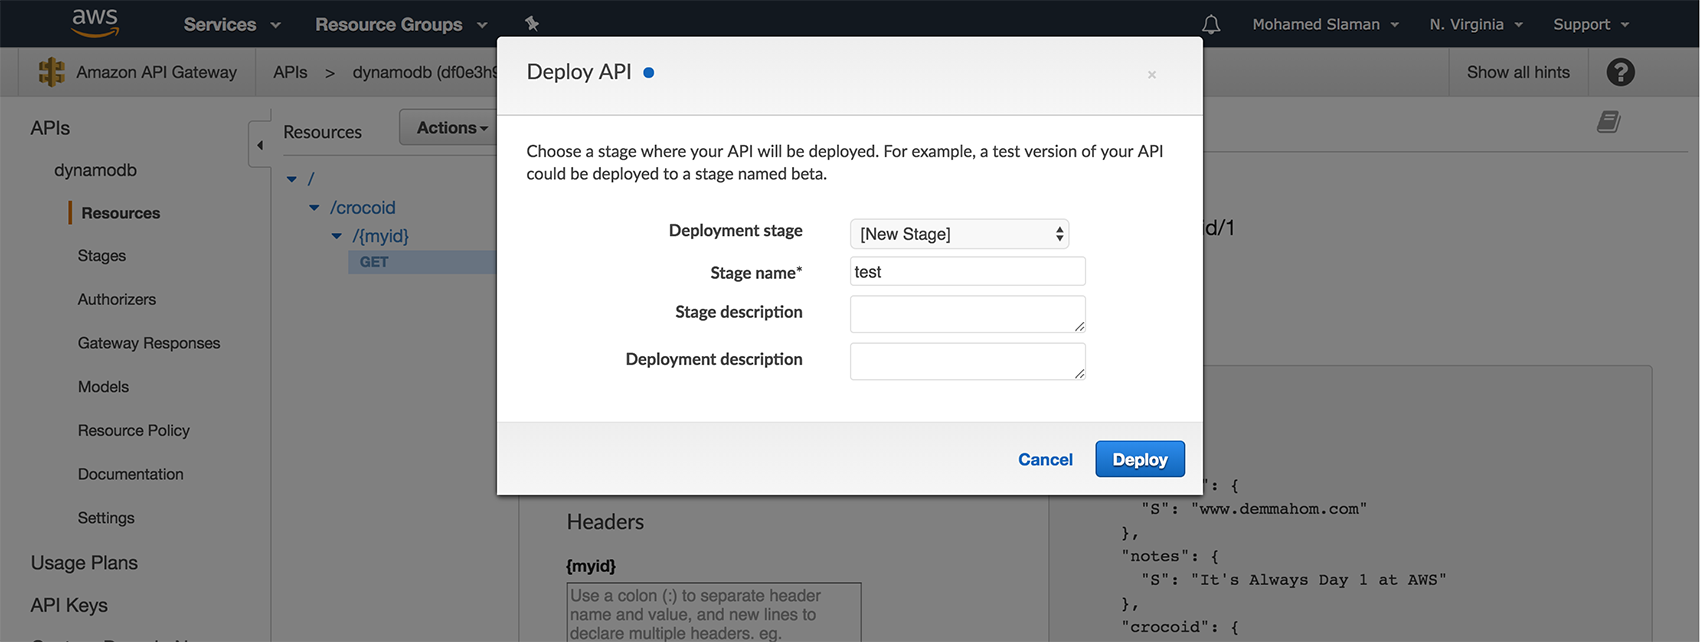Viewport: 1700px width, 642px height.
Task: Select the /crocoid resource
Action: click(x=363, y=208)
